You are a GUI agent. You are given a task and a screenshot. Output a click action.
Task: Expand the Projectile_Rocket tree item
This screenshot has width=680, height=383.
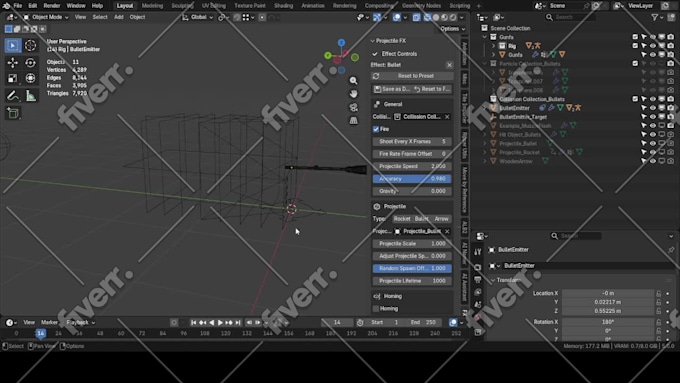484,152
